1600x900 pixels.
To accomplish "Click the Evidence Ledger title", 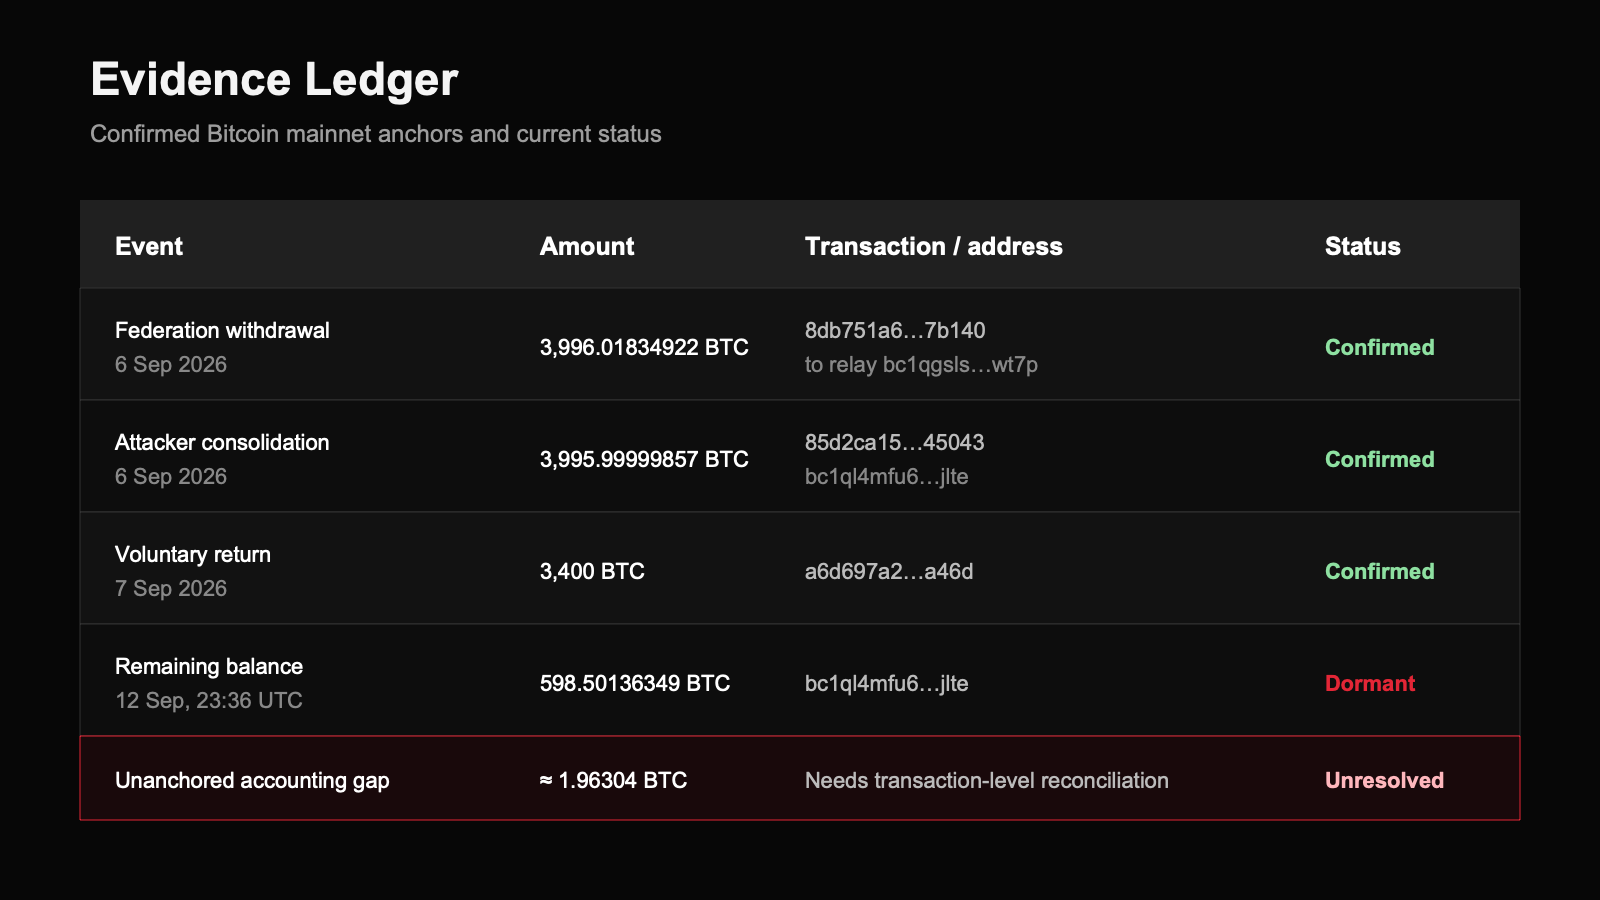I will pos(274,79).
